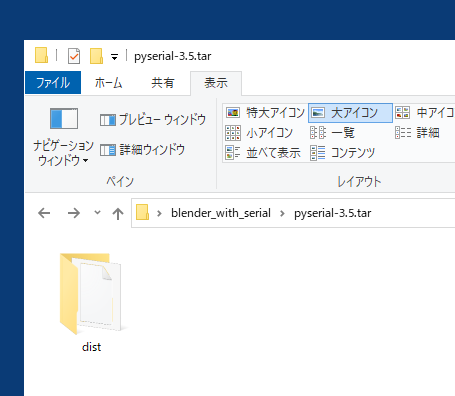Switch to the 共有 ribbon tab
Screen dimensions: 455x396
pos(163,82)
